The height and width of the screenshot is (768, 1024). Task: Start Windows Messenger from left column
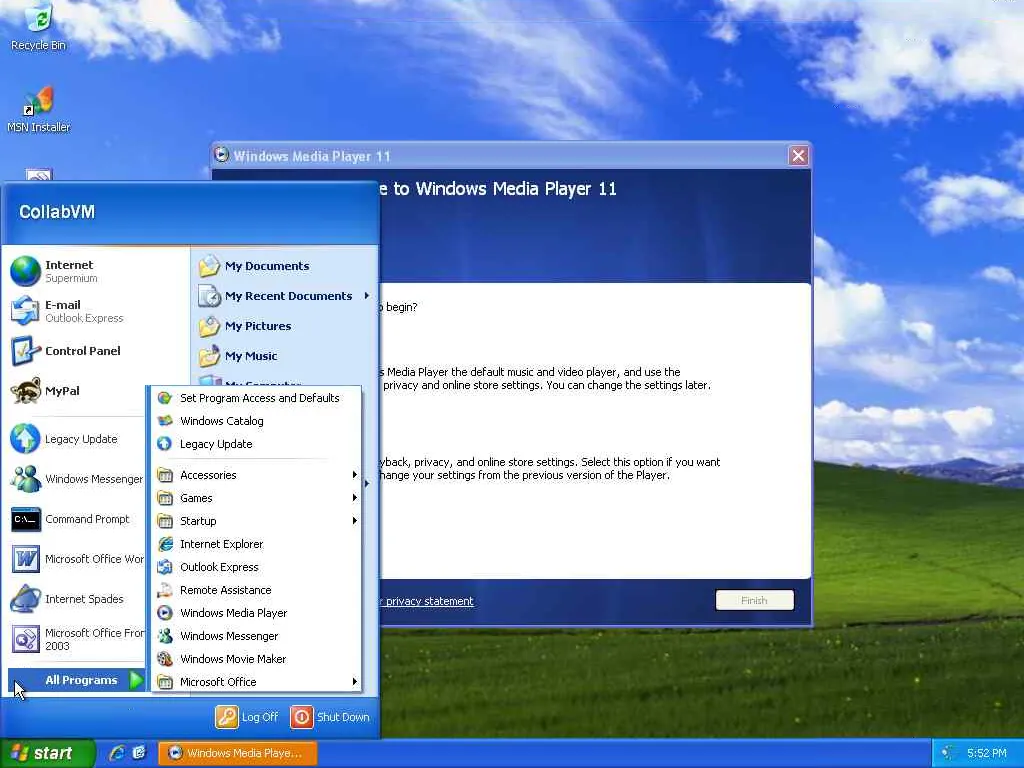tap(77, 479)
